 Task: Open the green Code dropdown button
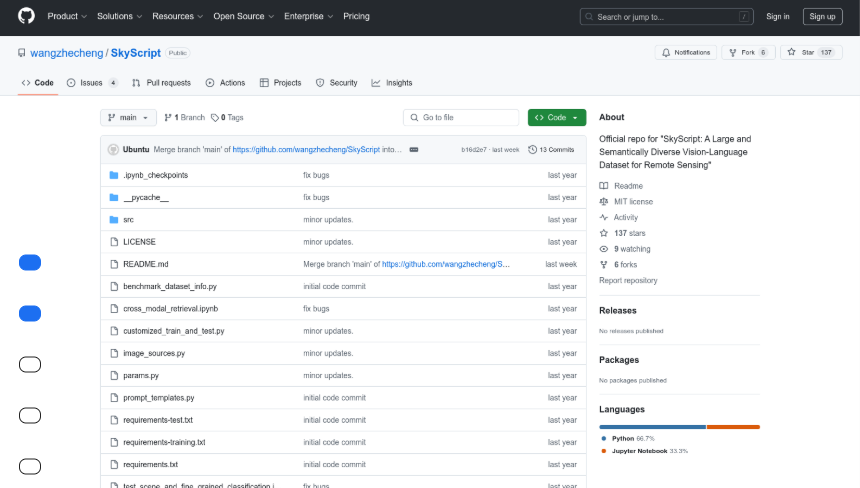(x=557, y=117)
